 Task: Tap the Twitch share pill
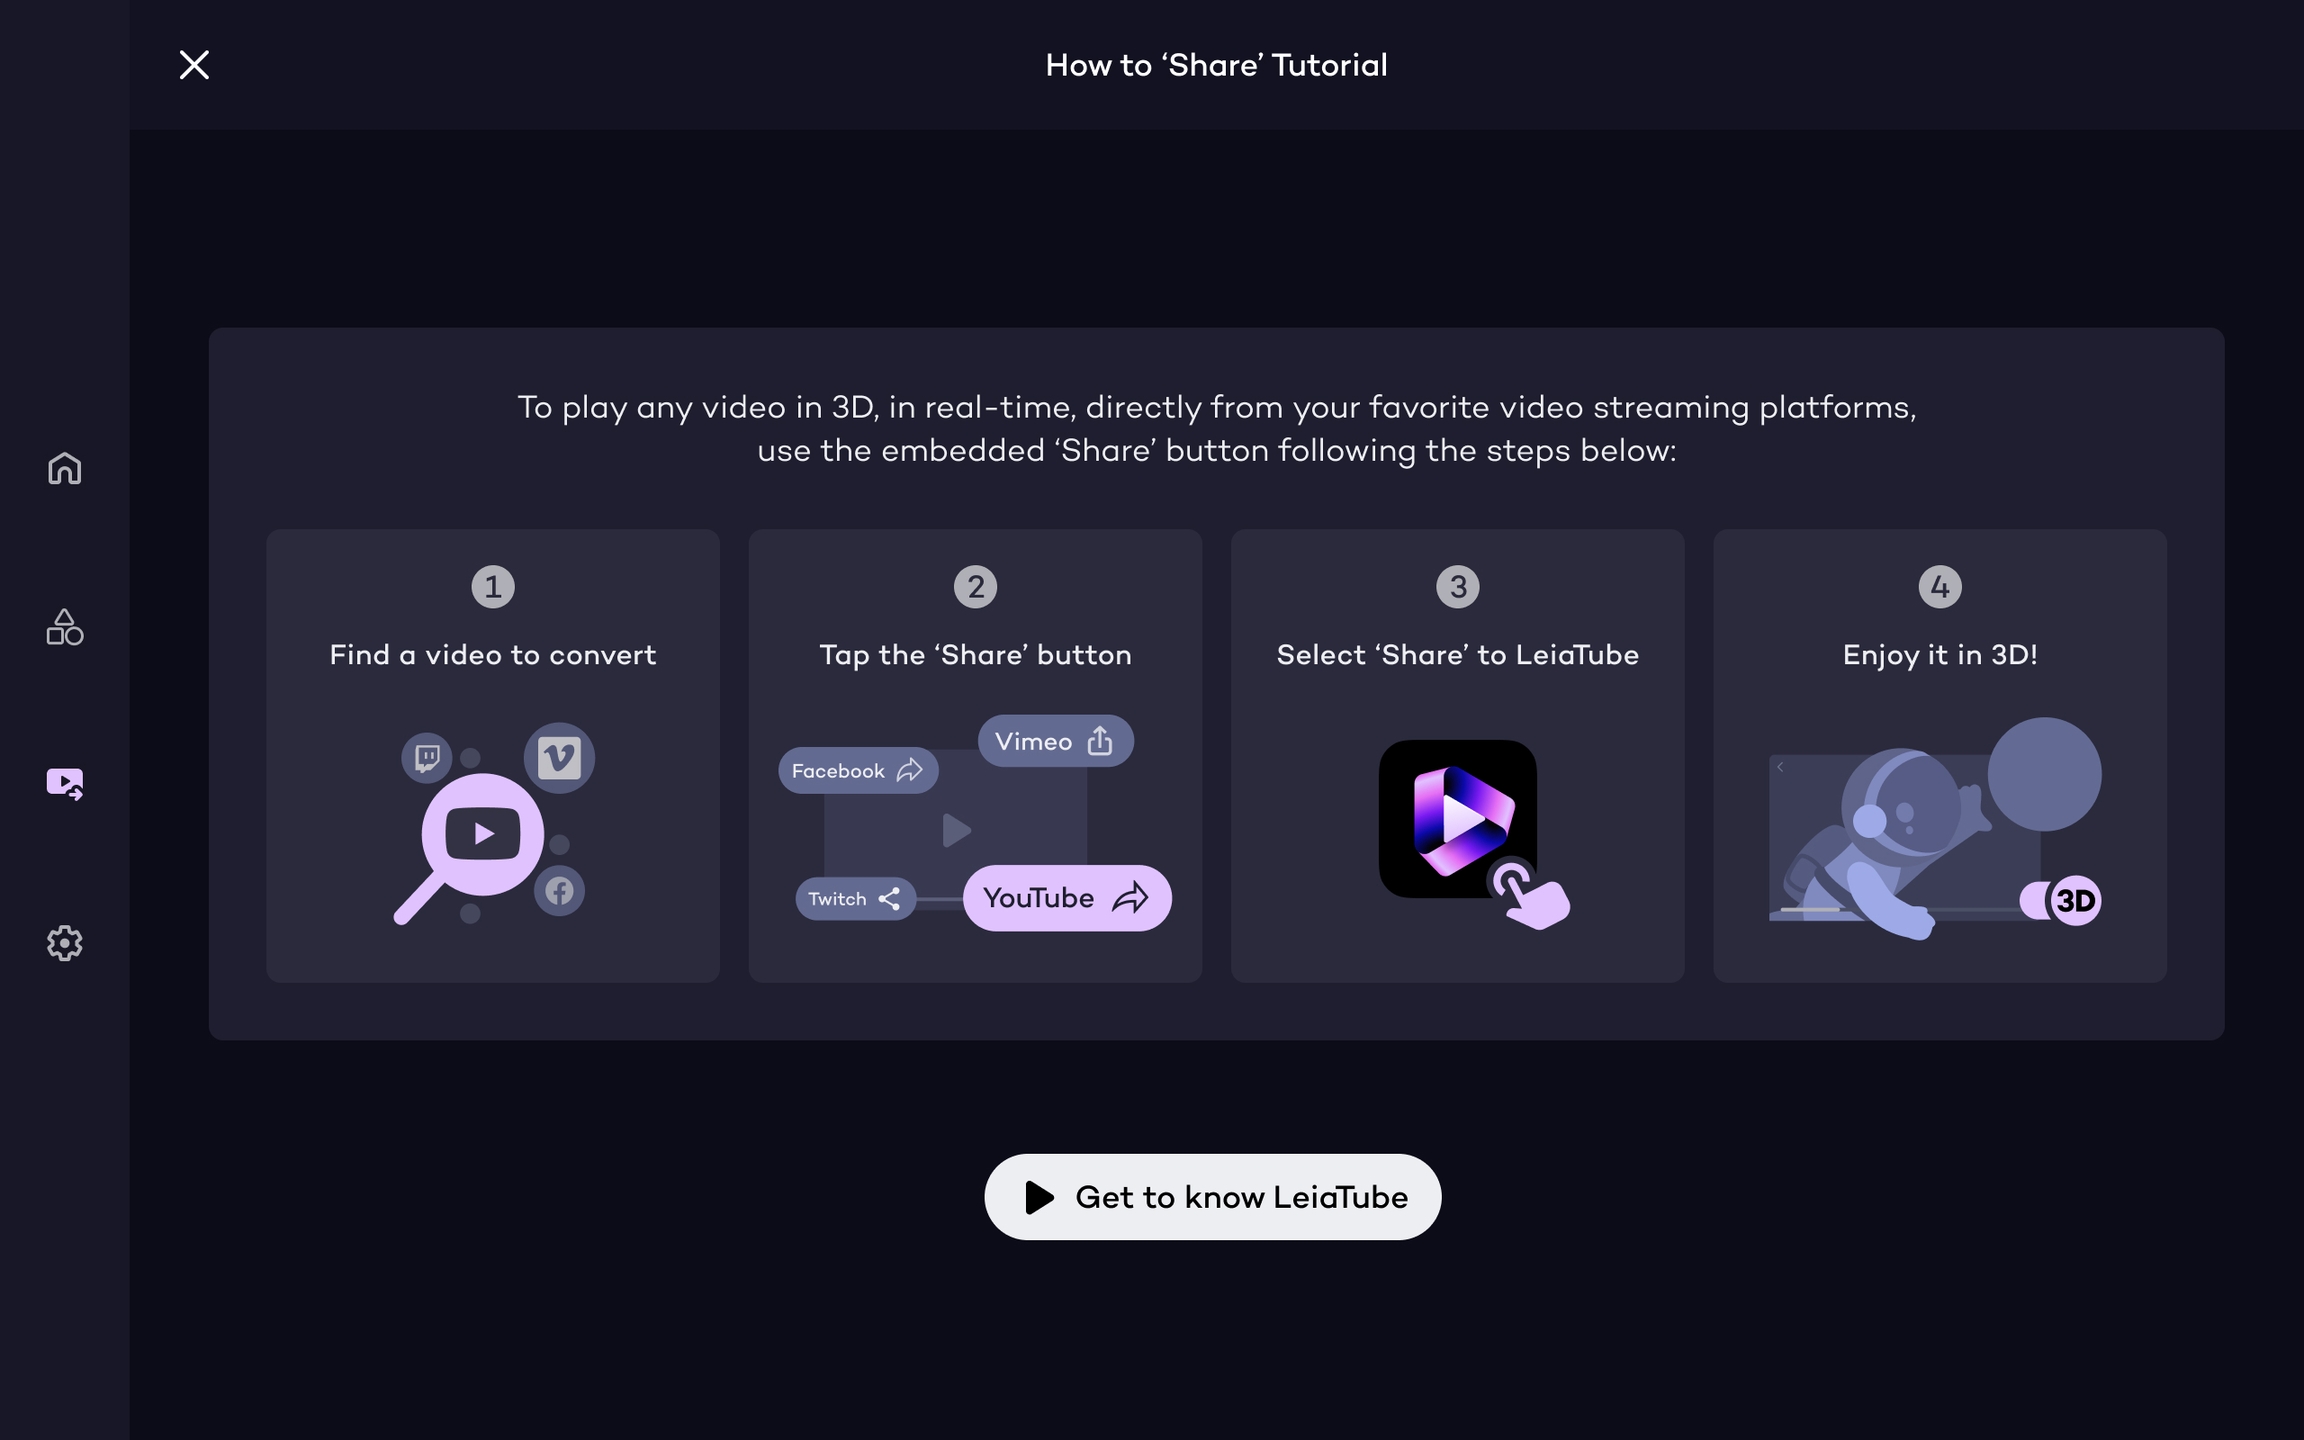[x=855, y=899]
